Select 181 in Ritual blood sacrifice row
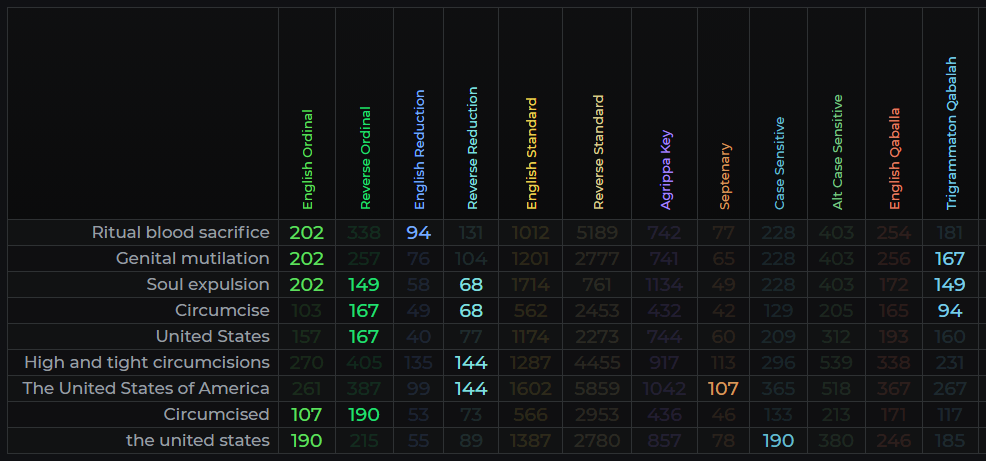This screenshot has width=986, height=461. [950, 233]
